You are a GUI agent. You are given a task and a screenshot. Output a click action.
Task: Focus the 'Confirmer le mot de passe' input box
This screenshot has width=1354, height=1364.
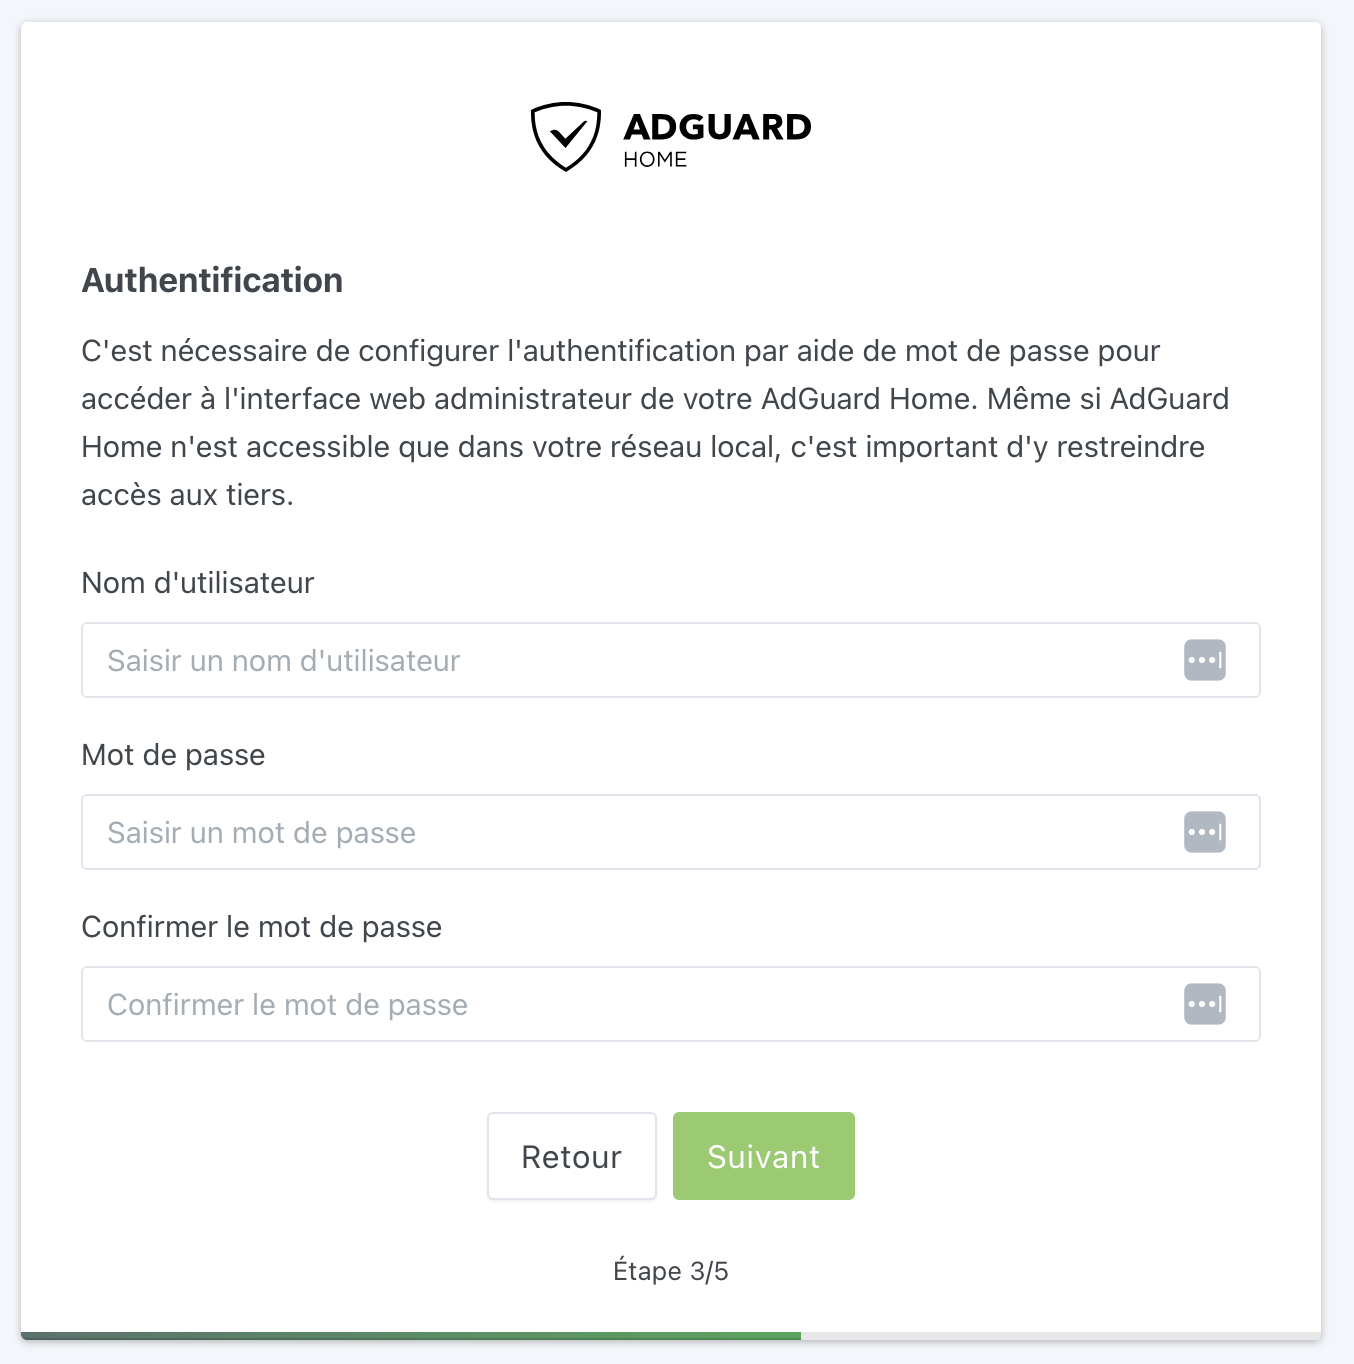tap(671, 1004)
